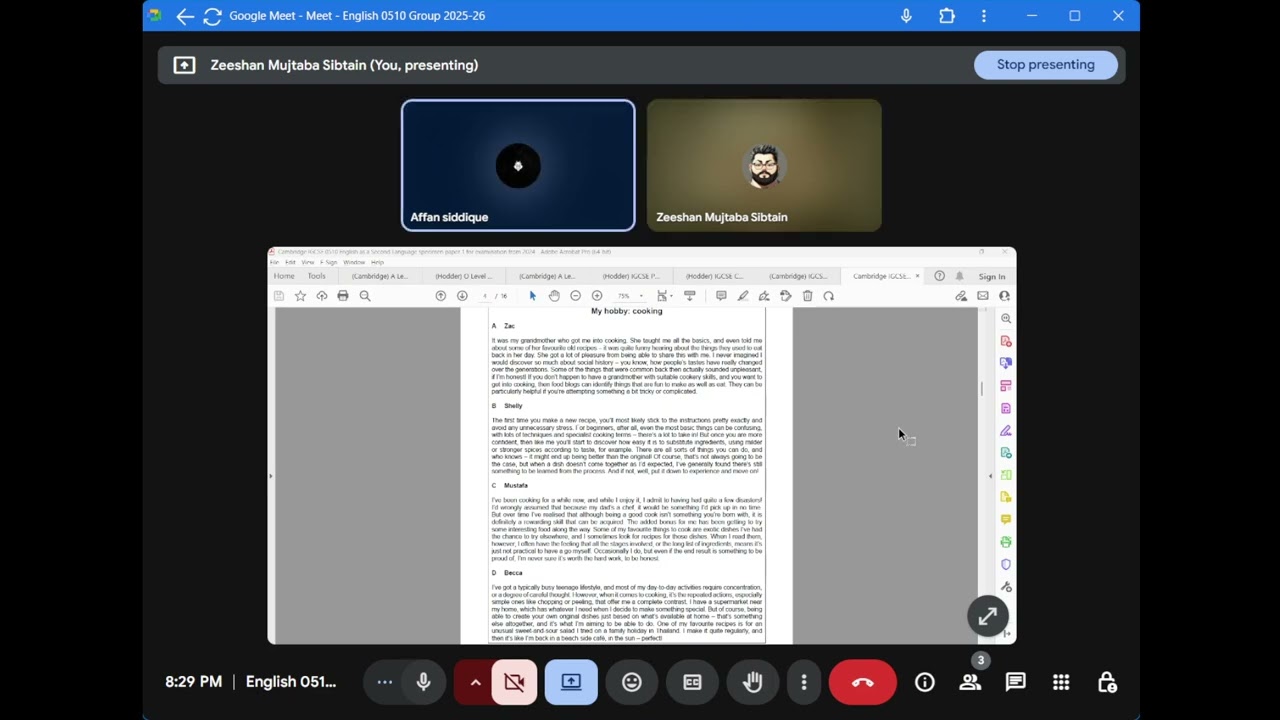Zoom in with plus button
This screenshot has height=720, width=1280.
coord(597,296)
